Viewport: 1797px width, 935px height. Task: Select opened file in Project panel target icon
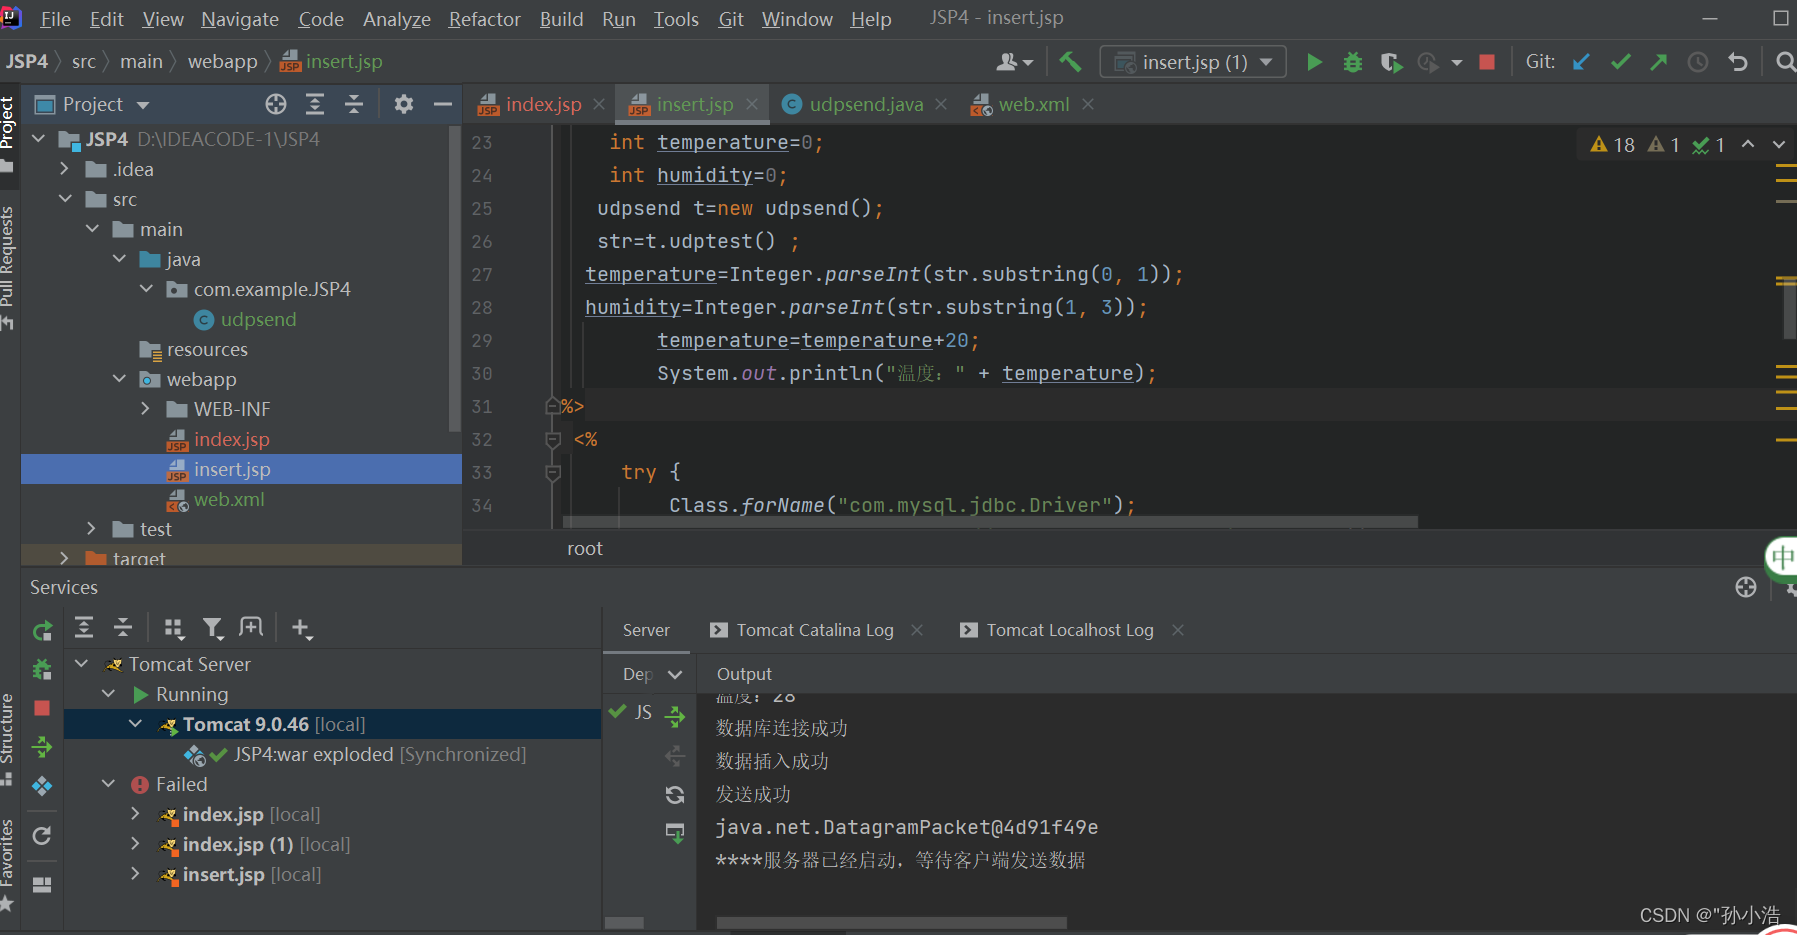click(x=276, y=104)
